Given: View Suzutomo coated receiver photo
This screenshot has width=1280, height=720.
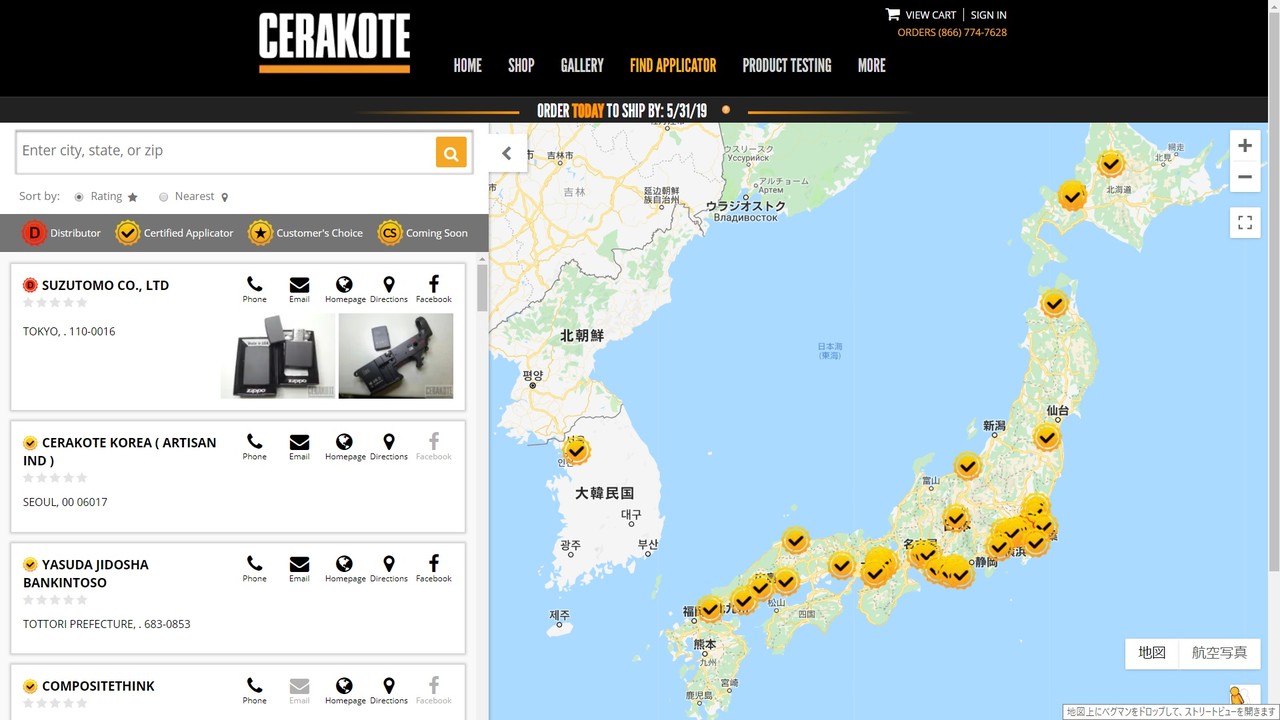Looking at the screenshot, I should [396, 356].
